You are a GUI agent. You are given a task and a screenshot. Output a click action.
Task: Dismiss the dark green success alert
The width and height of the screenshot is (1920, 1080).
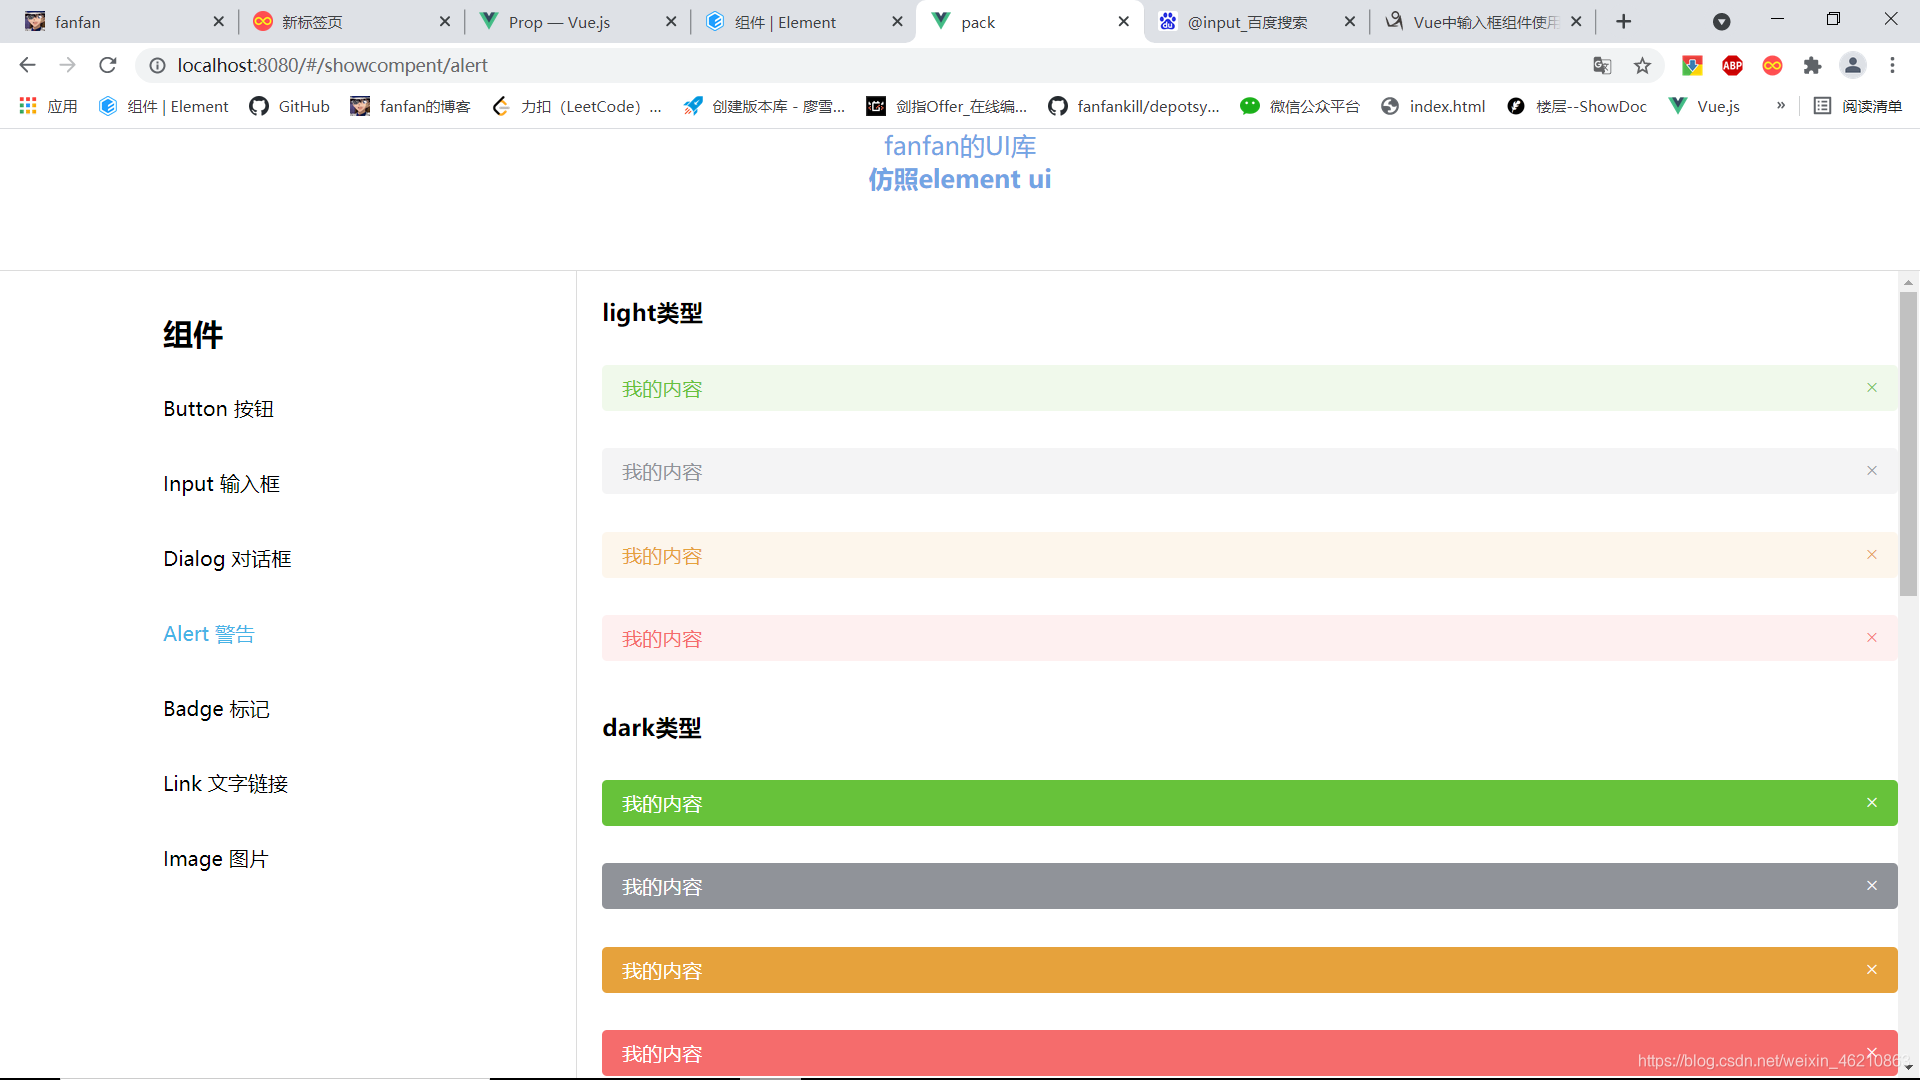tap(1871, 803)
